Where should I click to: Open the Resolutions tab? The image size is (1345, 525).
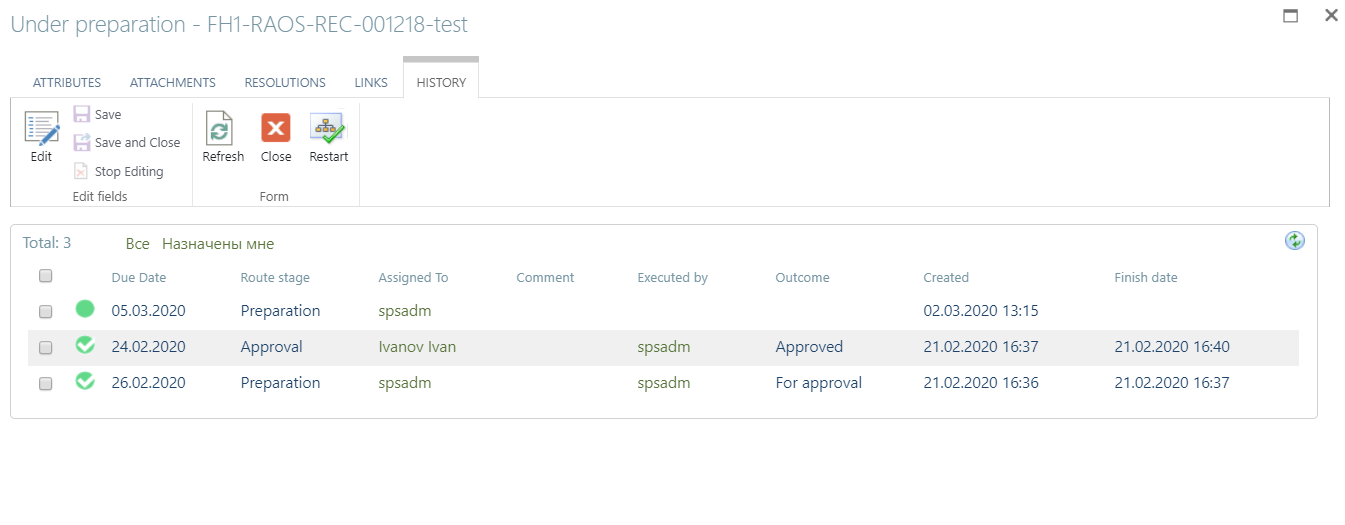click(285, 83)
